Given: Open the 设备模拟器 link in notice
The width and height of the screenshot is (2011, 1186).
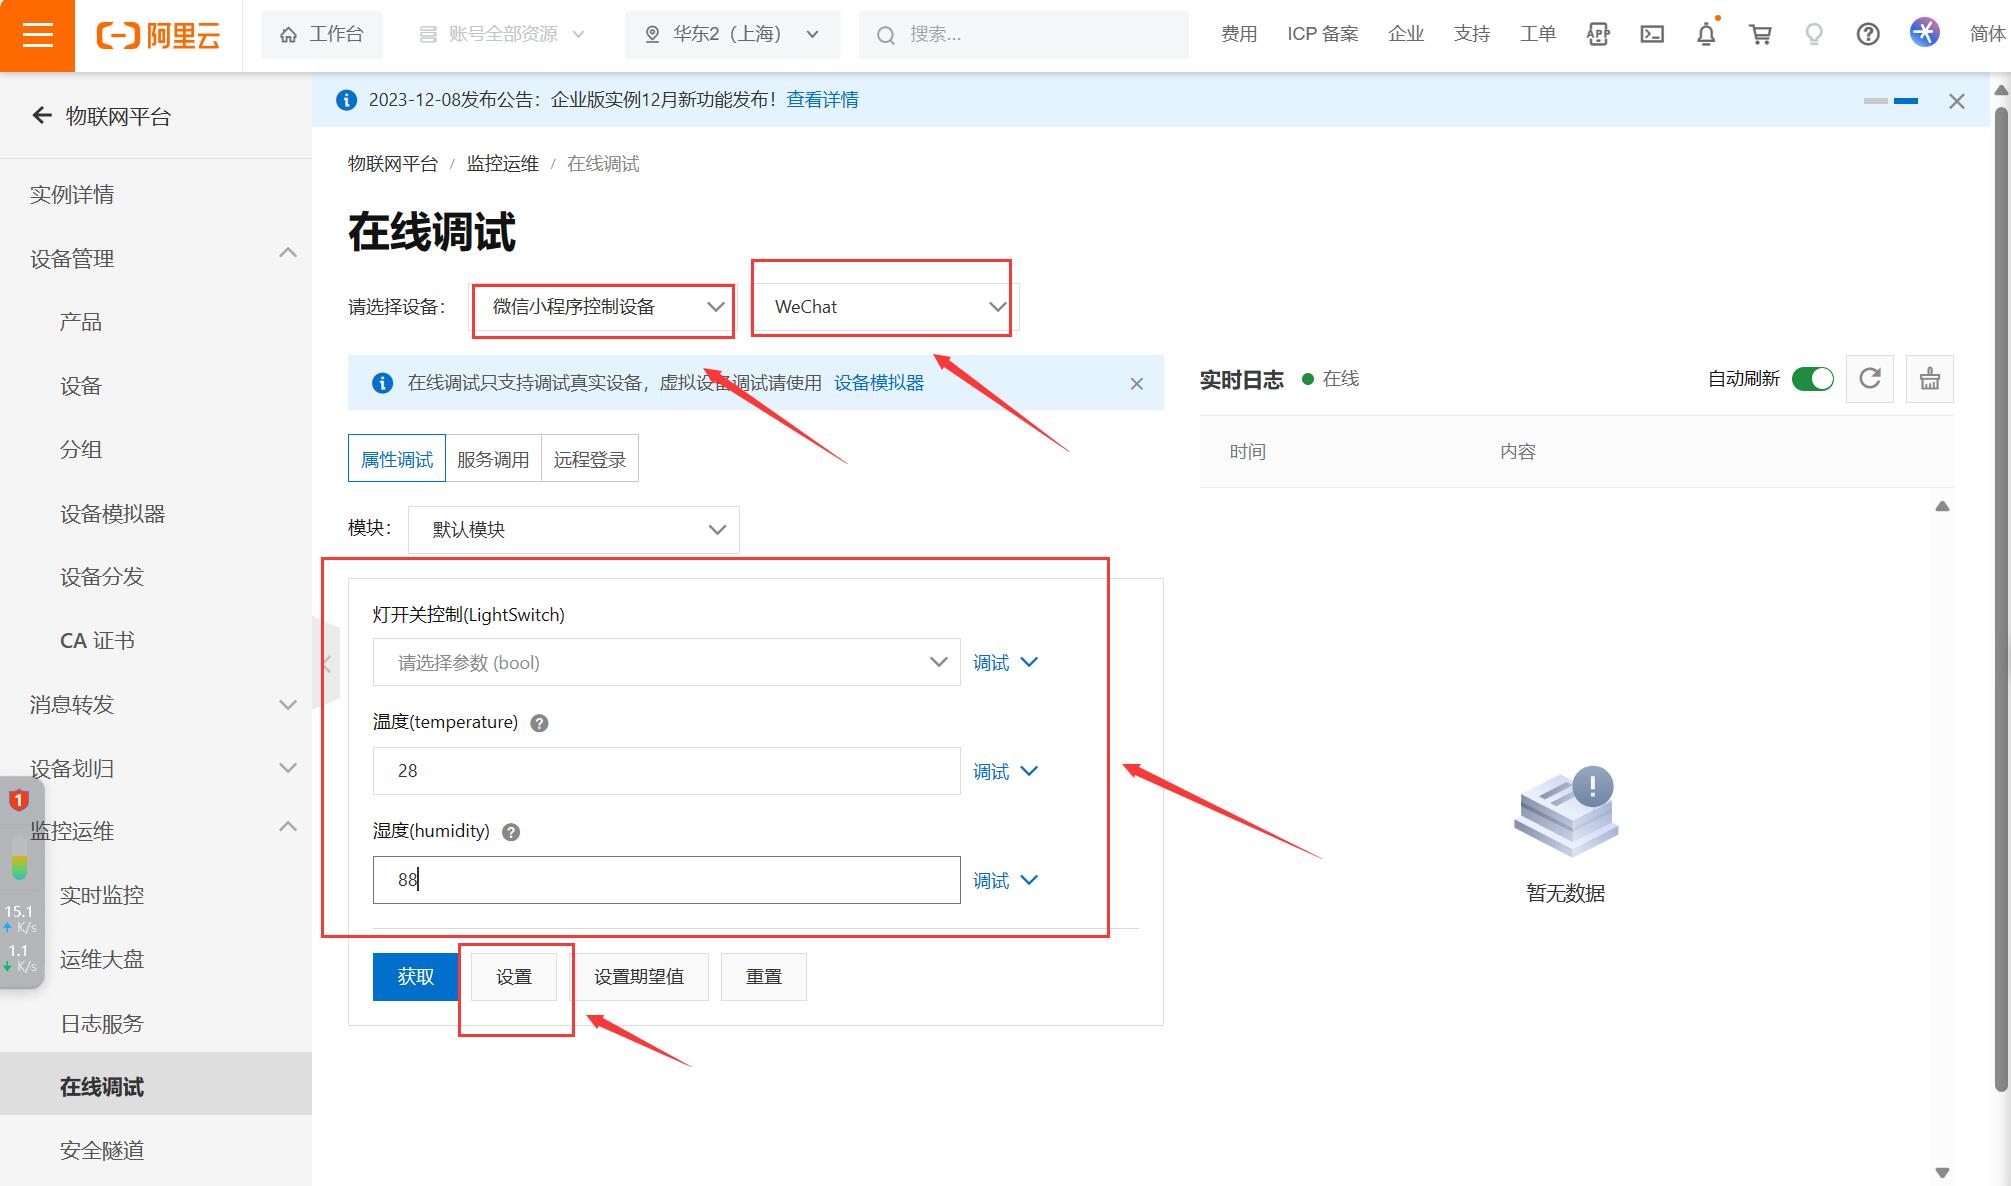Looking at the screenshot, I should coord(879,383).
